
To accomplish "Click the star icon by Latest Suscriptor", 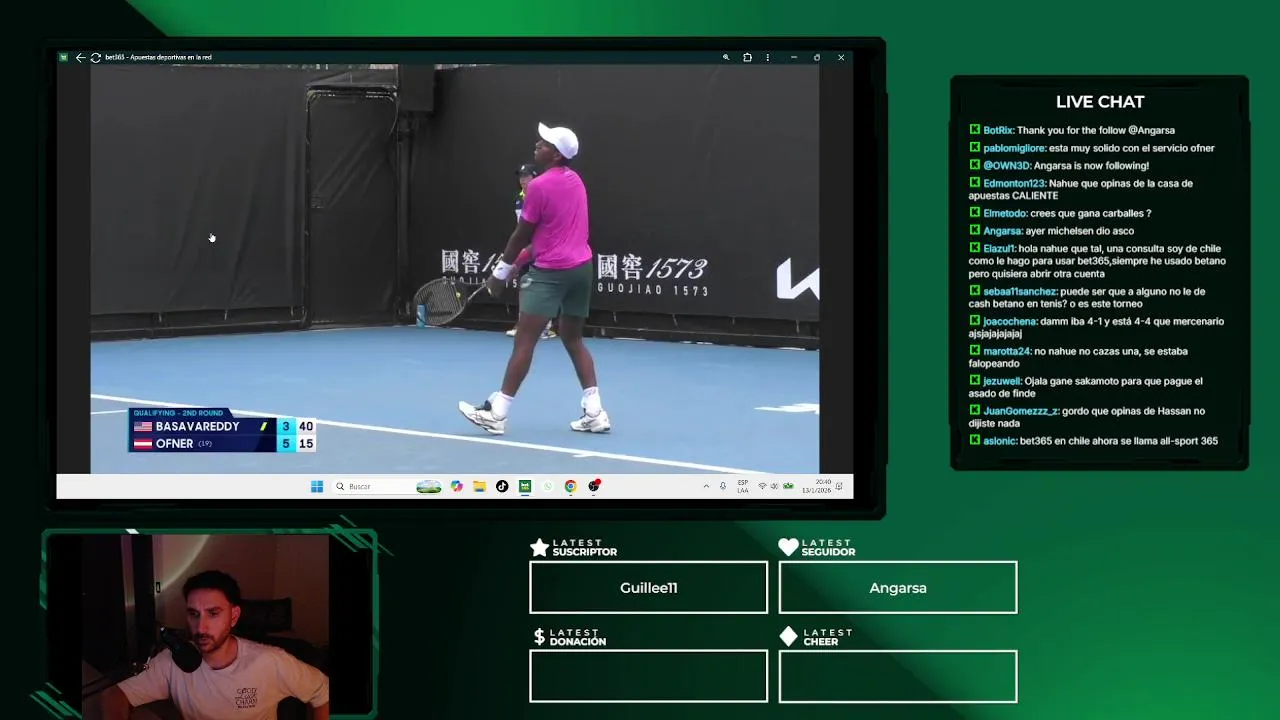I will [539, 547].
